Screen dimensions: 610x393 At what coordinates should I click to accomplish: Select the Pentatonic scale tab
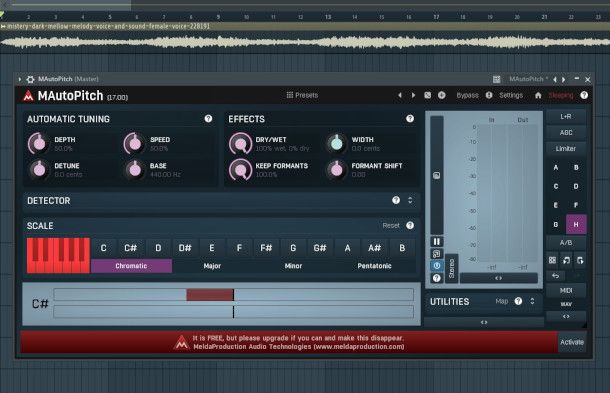coord(374,266)
